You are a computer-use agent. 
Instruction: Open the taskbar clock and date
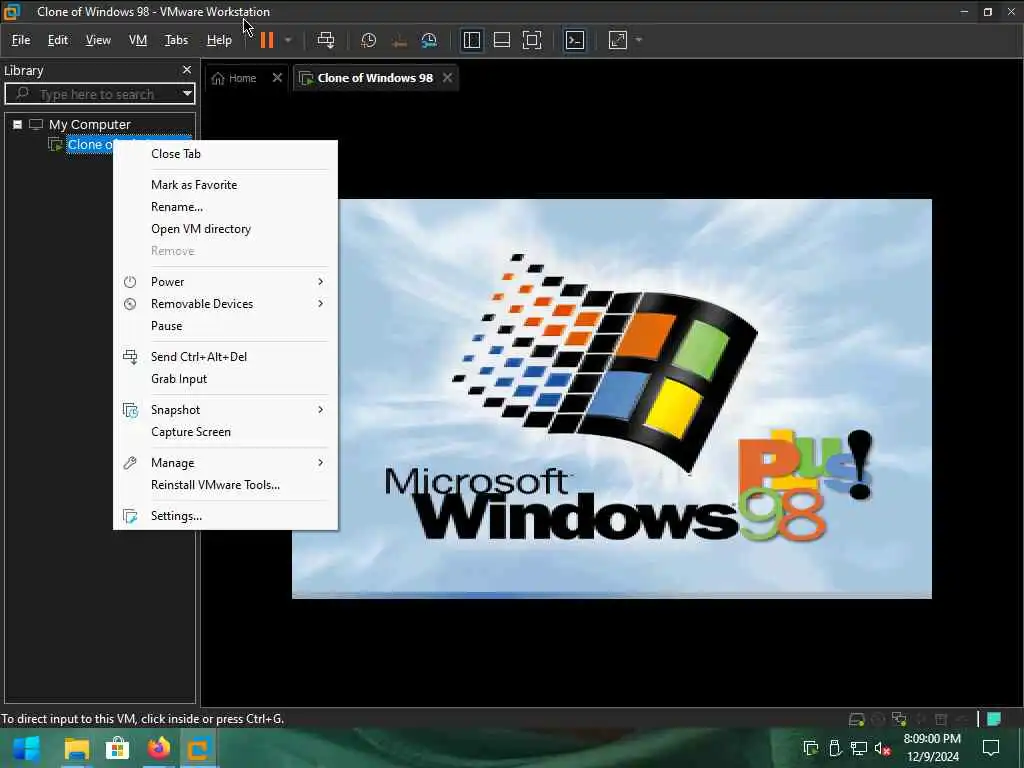pyautogui.click(x=932, y=748)
